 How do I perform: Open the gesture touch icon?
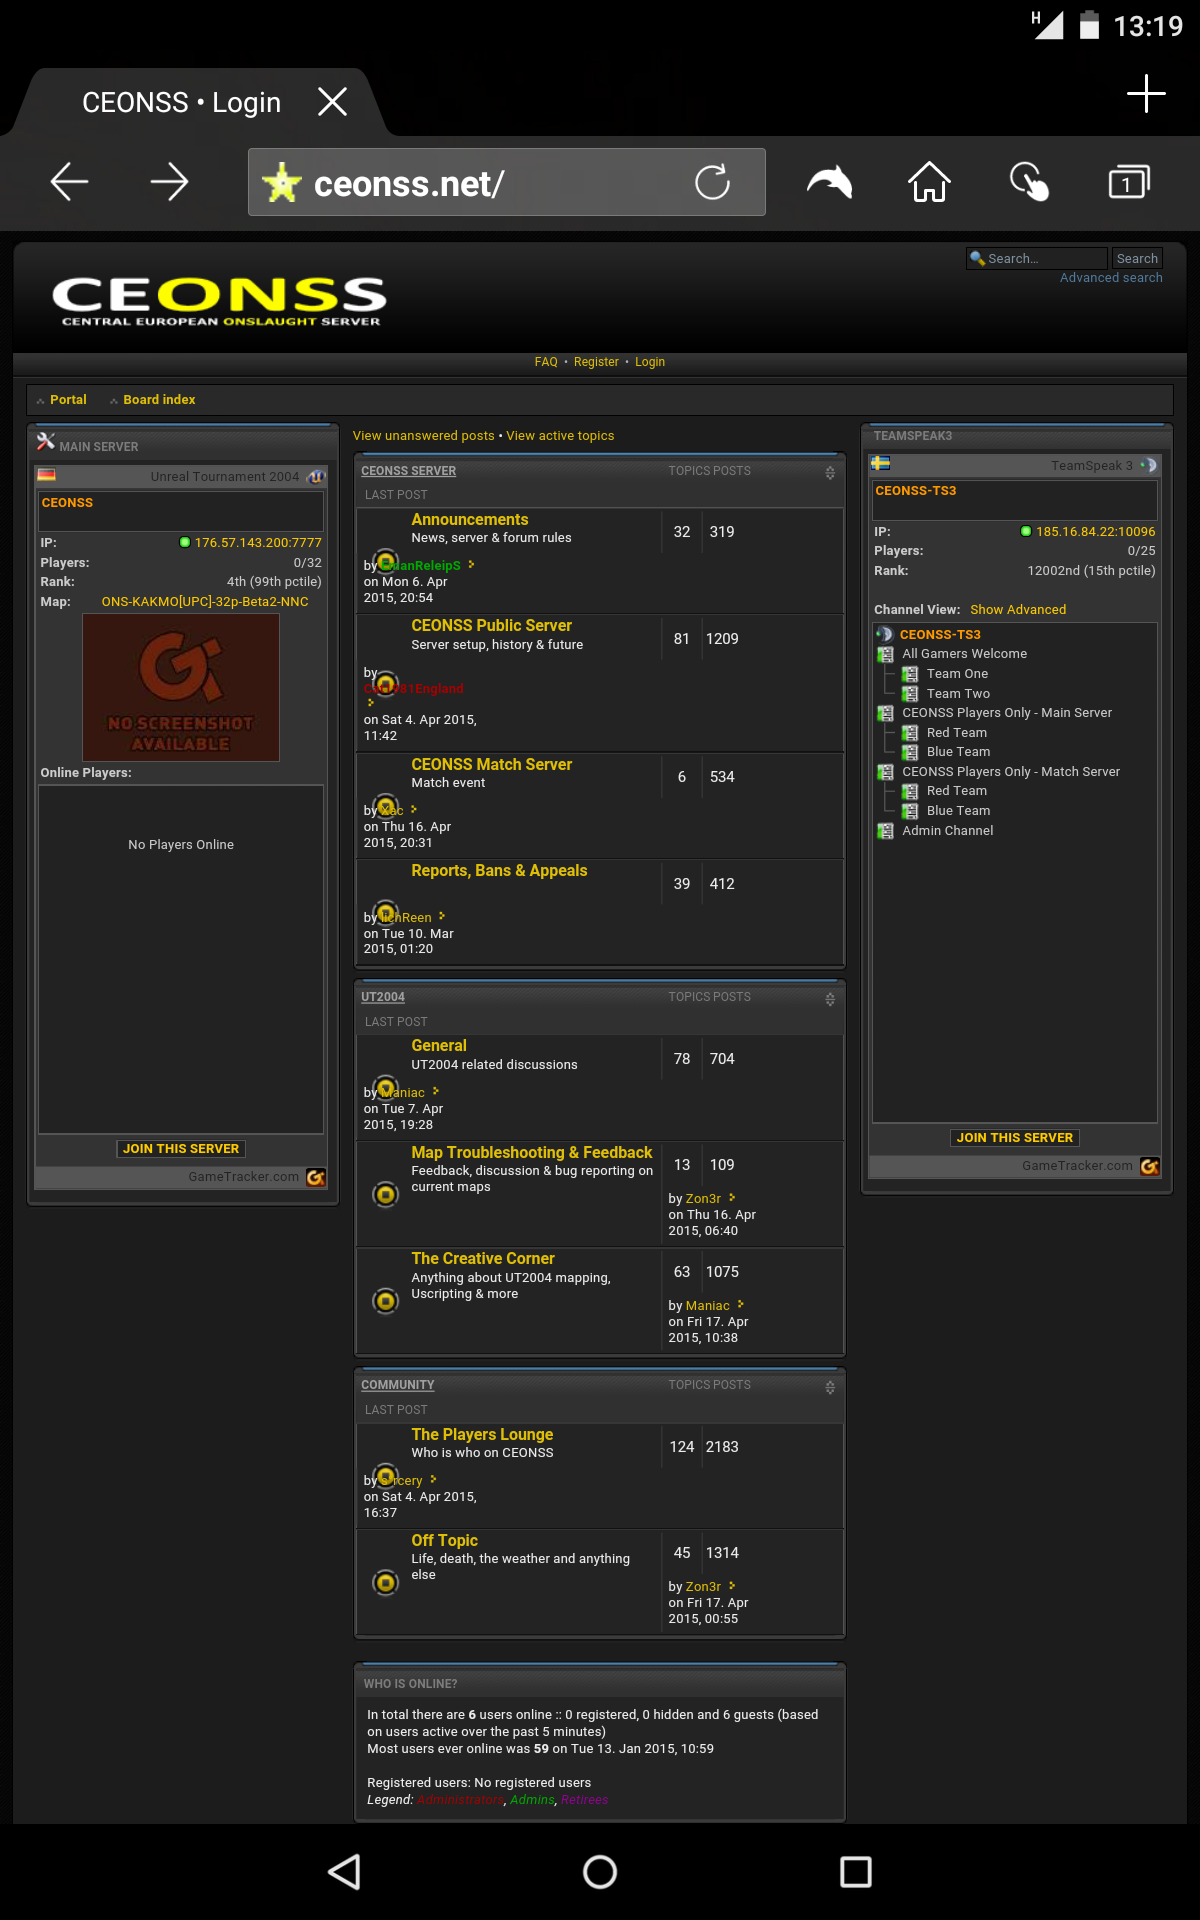[1029, 182]
